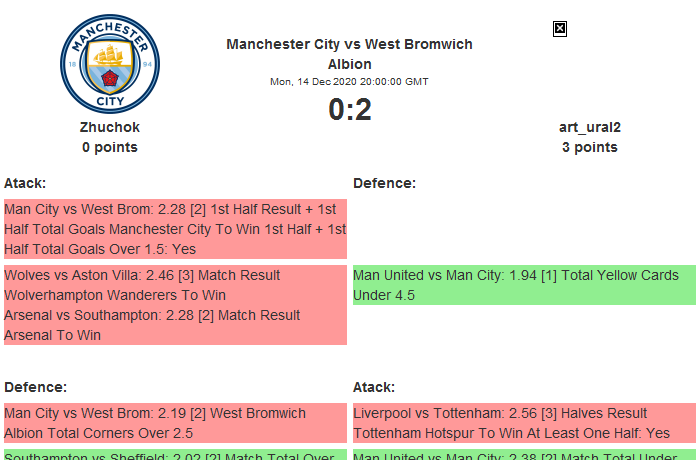Open Zhuchok's player profile

click(110, 127)
